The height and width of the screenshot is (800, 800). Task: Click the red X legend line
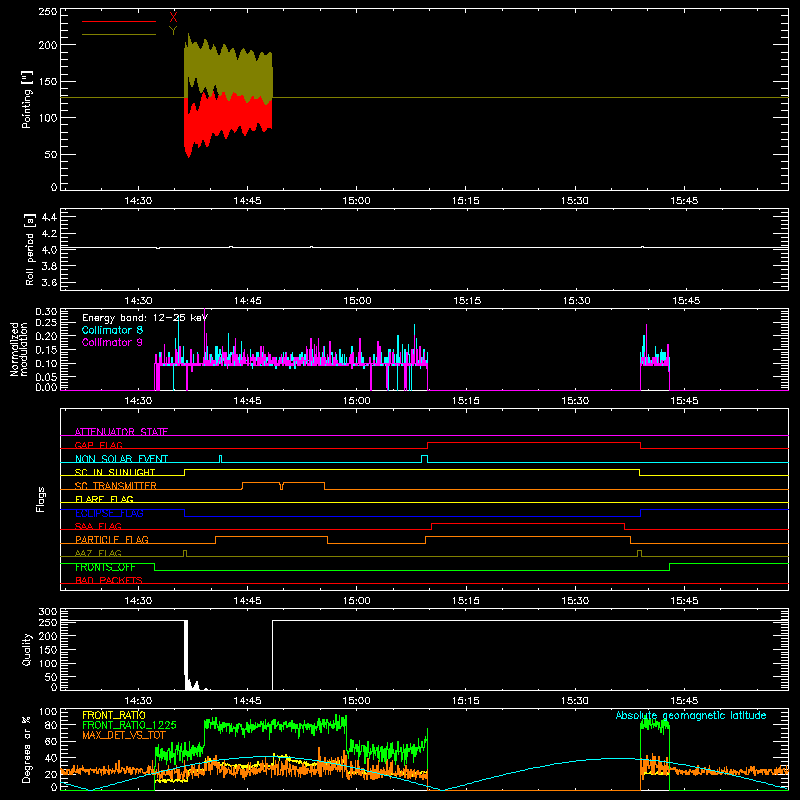tap(119, 21)
